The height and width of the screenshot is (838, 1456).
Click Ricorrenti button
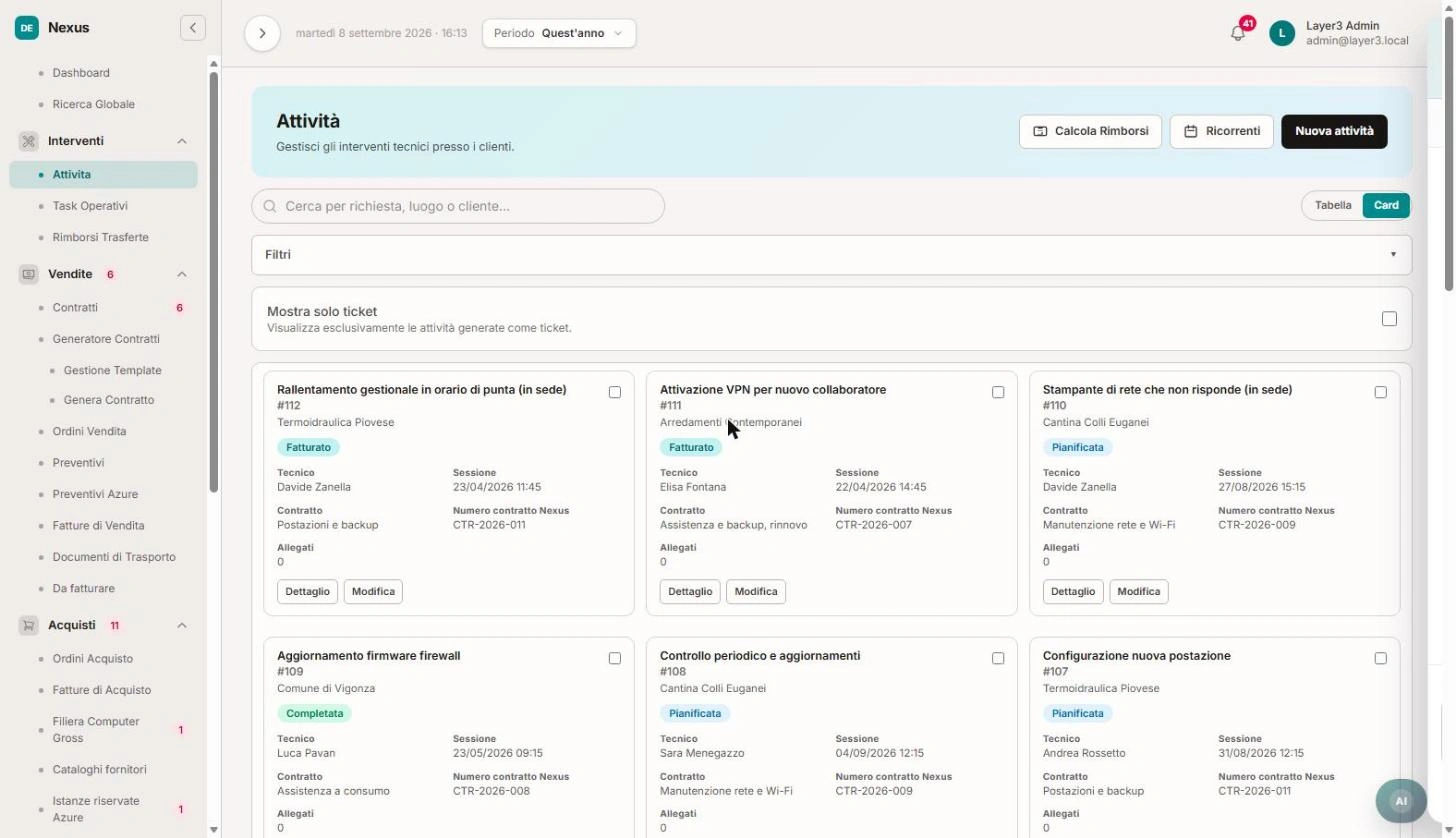point(1222,131)
